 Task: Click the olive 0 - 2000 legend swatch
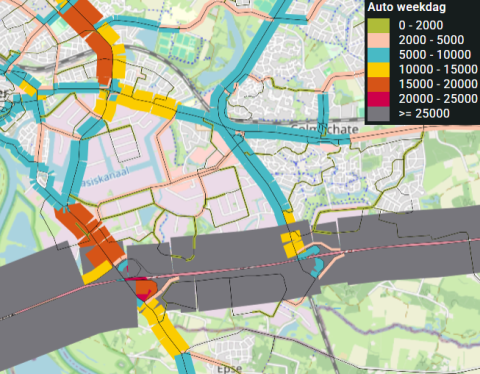[378, 26]
